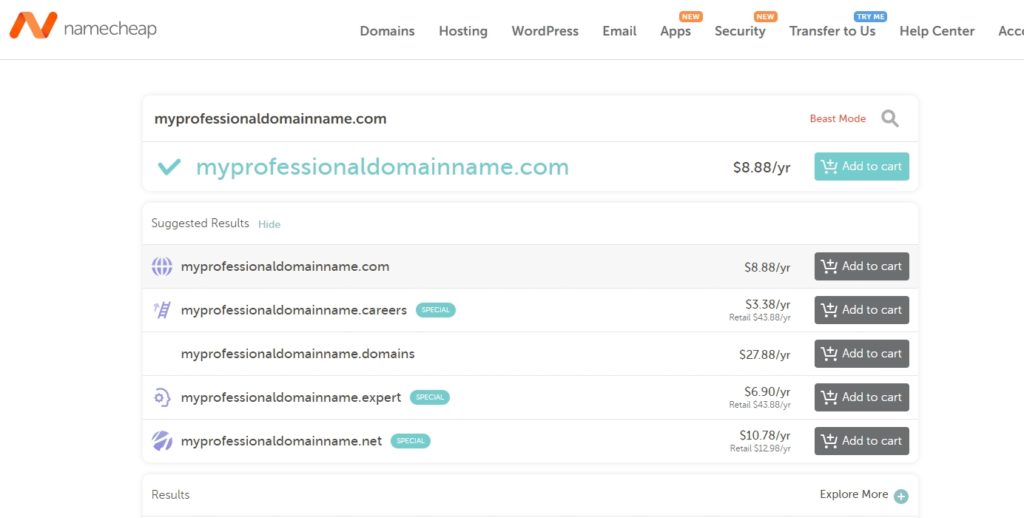Add suggested .com domain to cart
1024x518 pixels.
click(x=861, y=267)
